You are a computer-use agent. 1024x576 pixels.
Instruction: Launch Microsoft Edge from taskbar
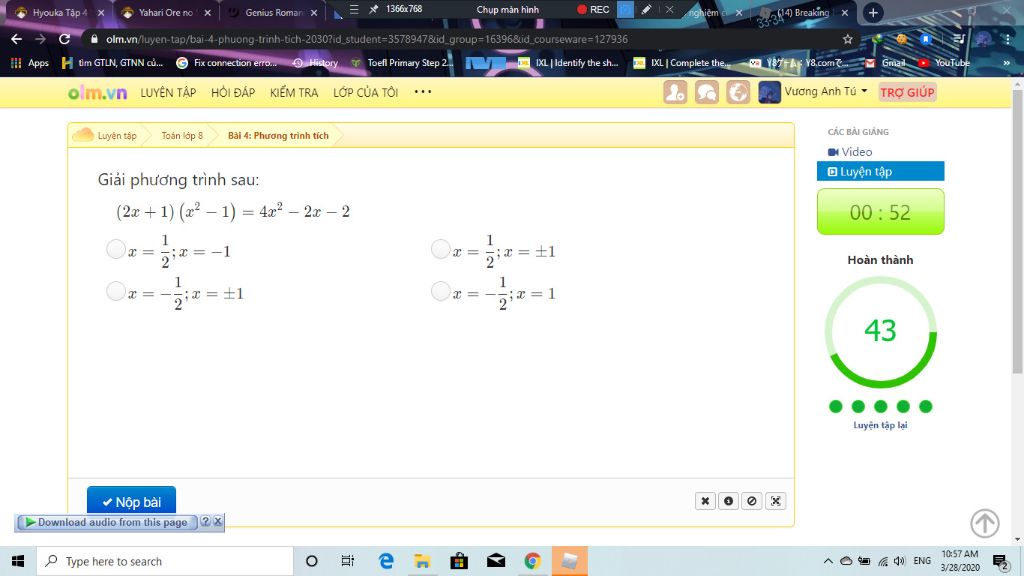tap(386, 561)
